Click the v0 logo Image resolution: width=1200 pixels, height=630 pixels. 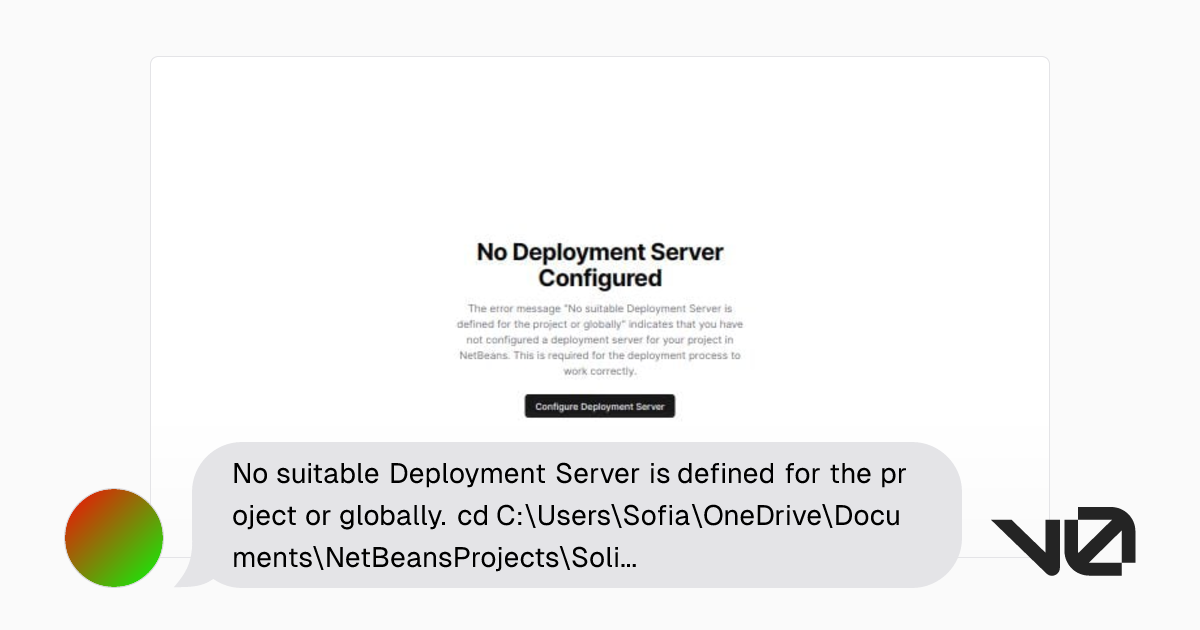coord(1063,541)
